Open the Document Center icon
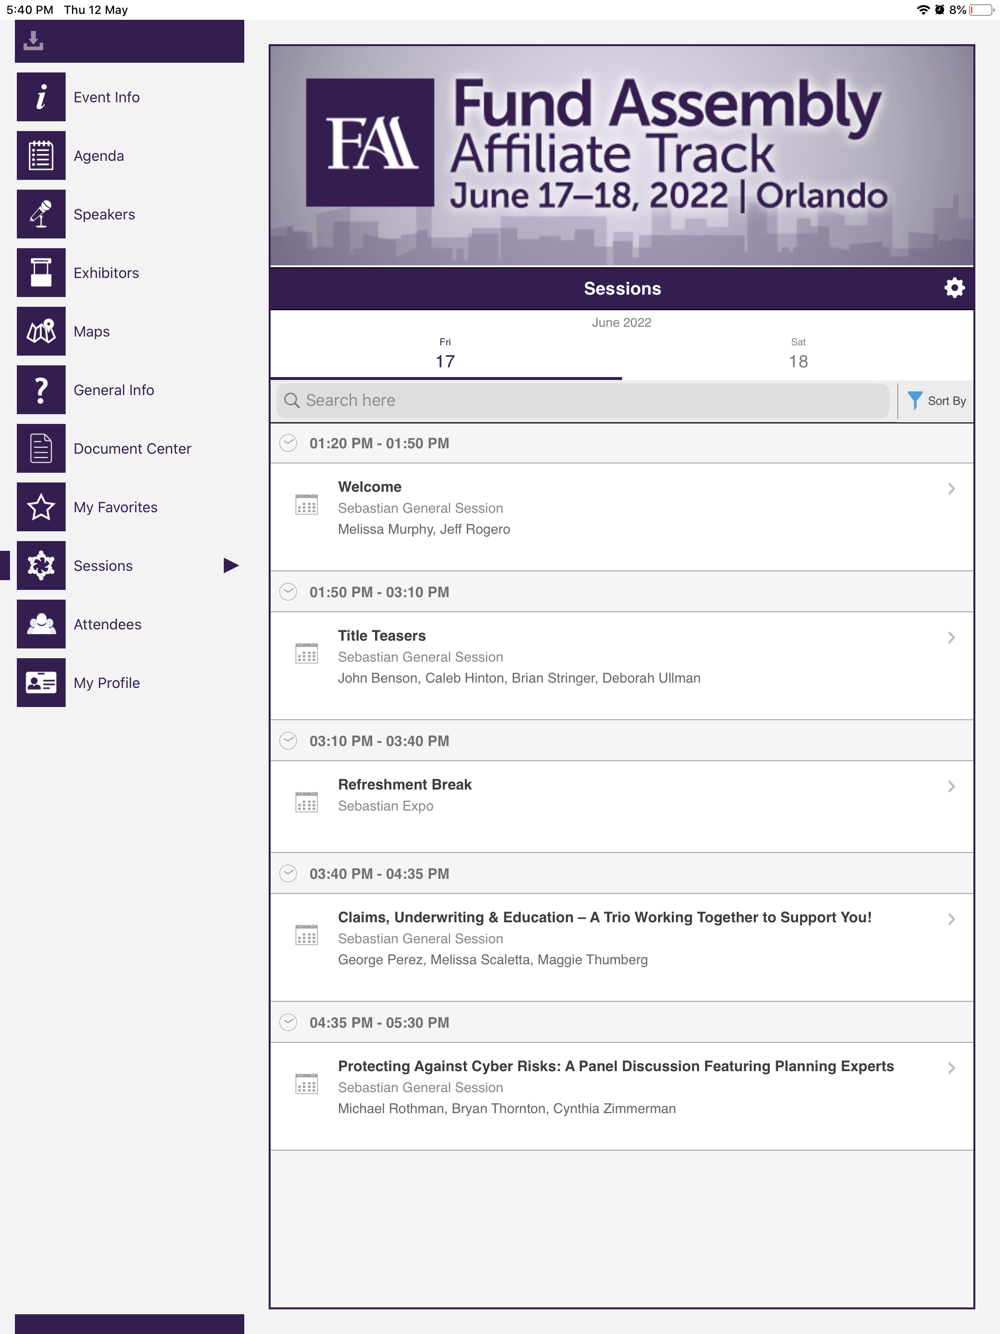Screen dimensions: 1000x1334 (x=41, y=449)
